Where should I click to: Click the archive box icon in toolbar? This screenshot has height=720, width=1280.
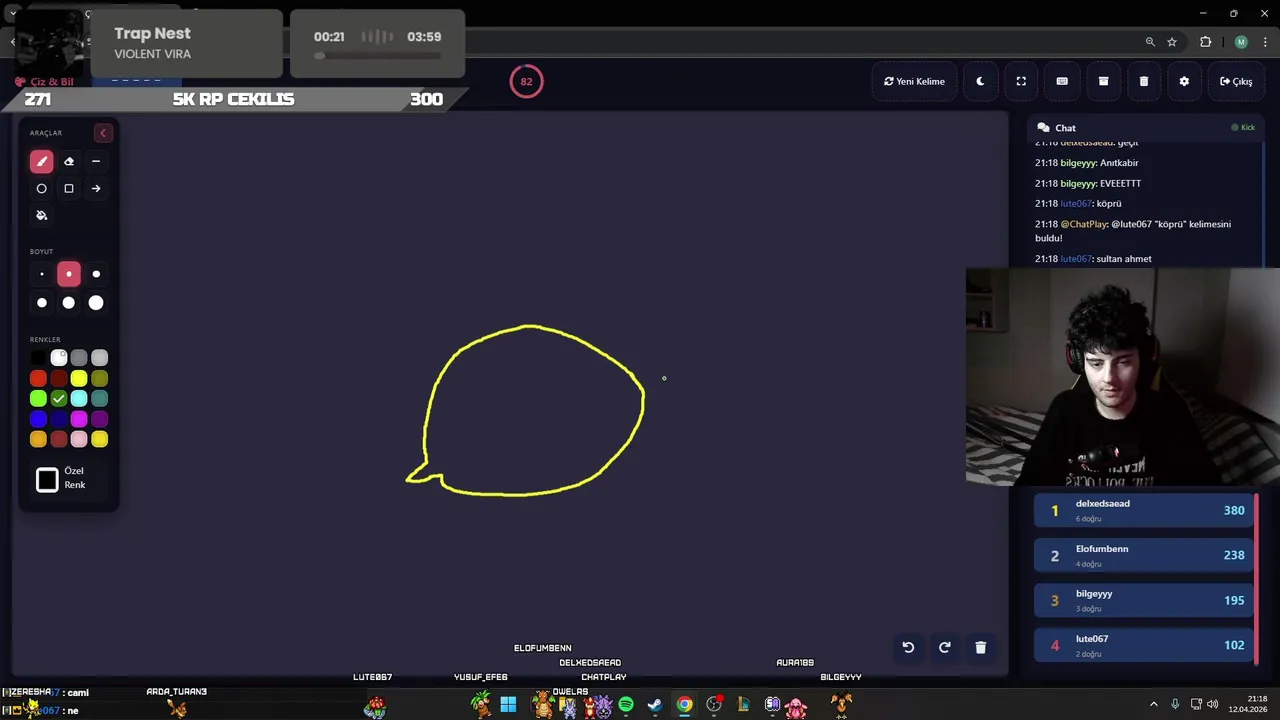(x=1103, y=81)
